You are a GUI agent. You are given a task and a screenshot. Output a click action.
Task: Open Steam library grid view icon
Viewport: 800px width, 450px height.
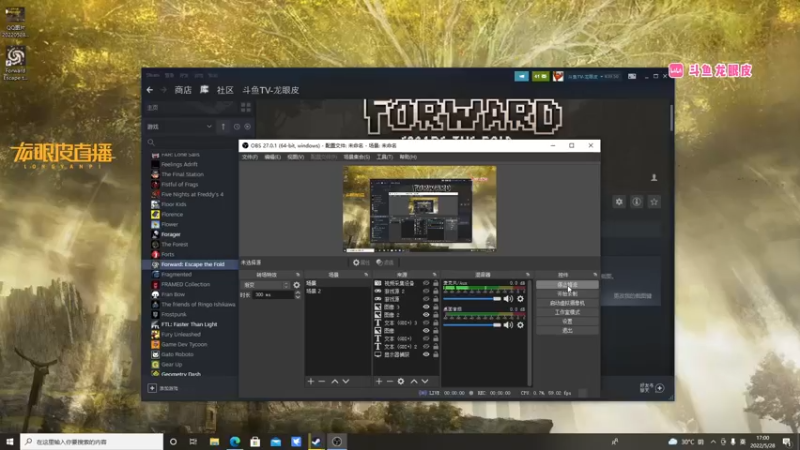click(246, 107)
